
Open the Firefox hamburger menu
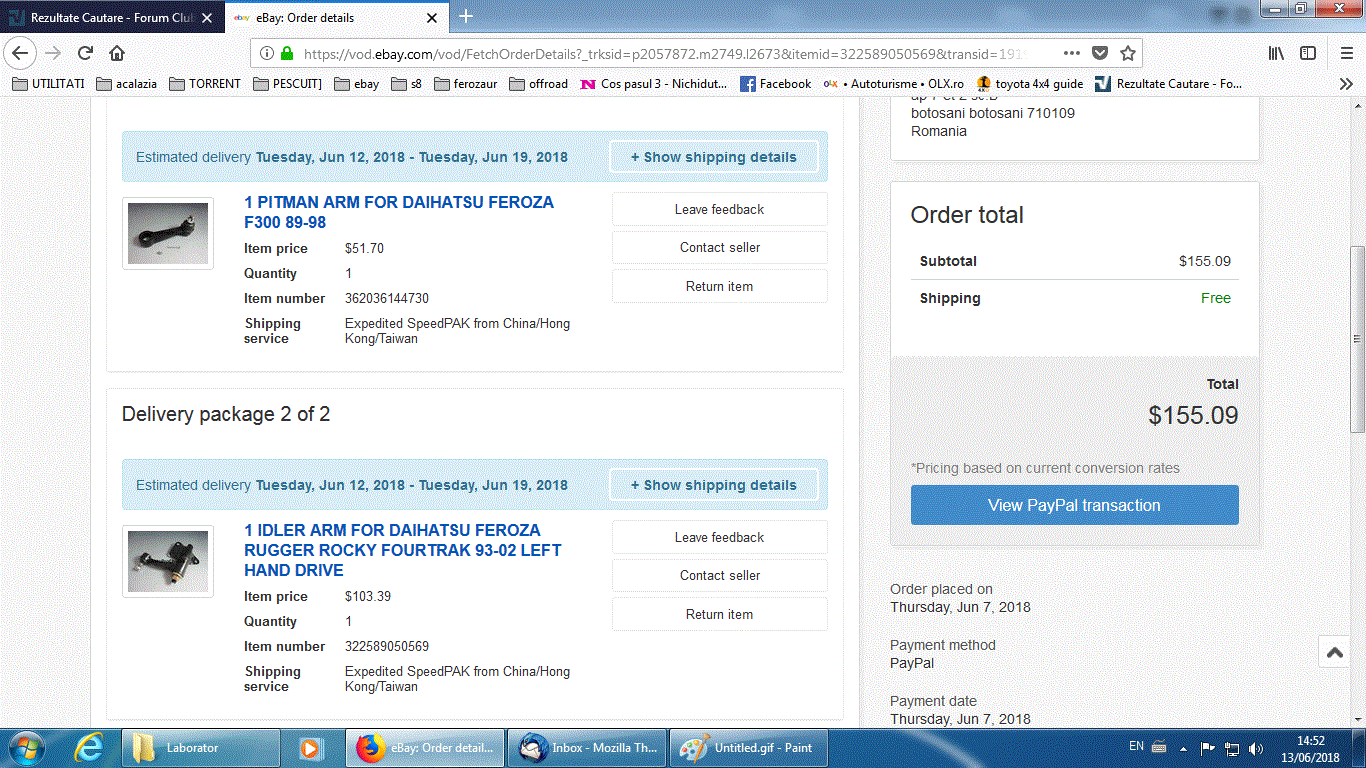click(x=1347, y=53)
